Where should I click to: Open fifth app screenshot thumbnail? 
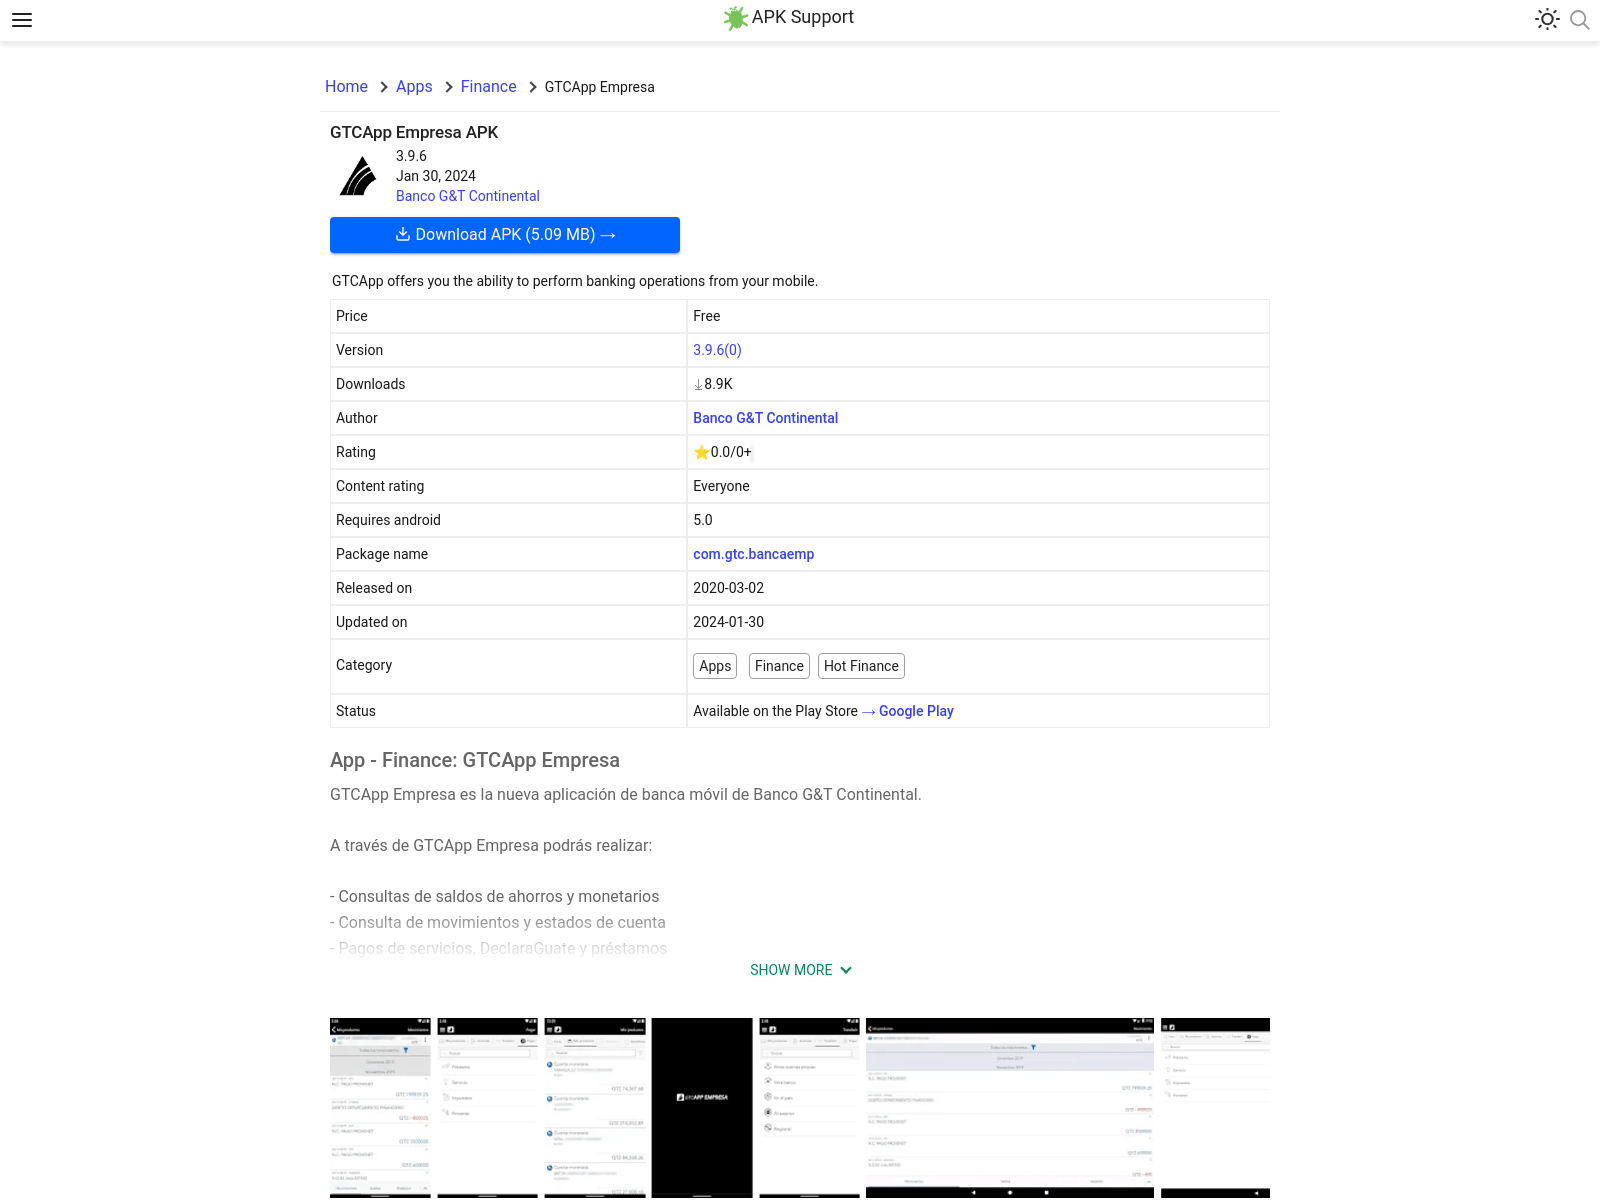pos(809,1107)
